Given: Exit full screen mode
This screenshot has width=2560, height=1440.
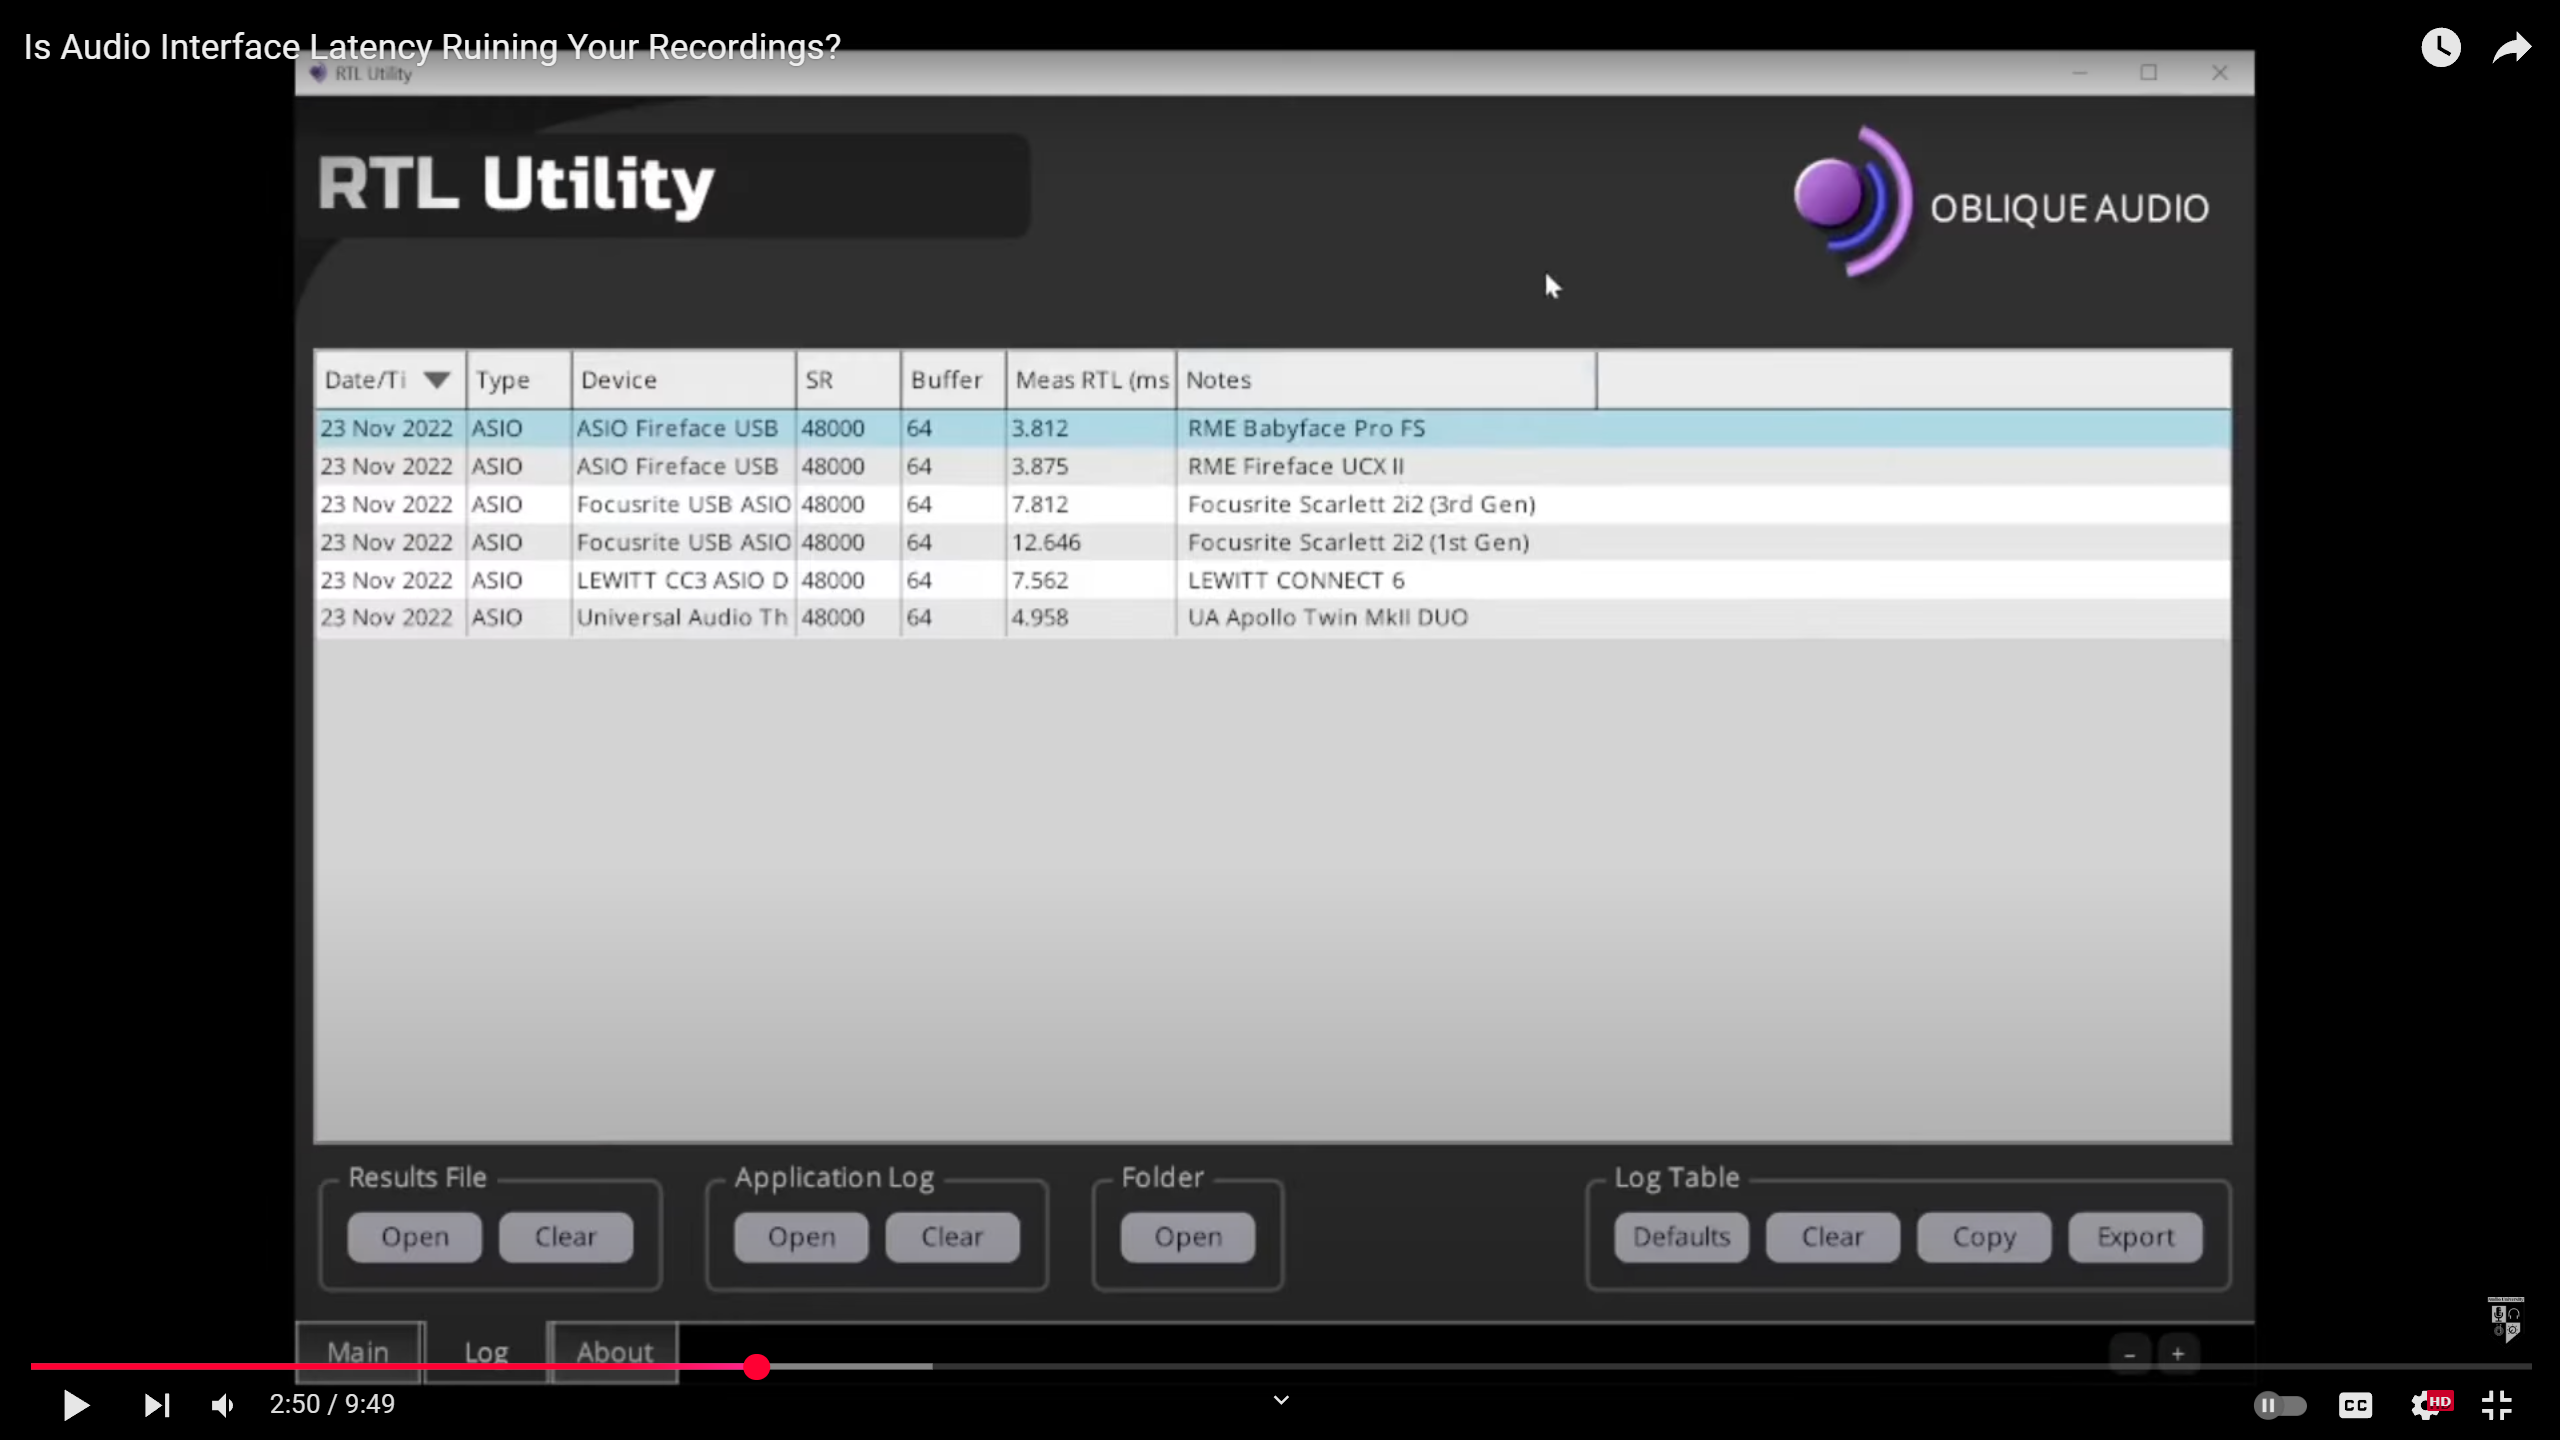Looking at the screenshot, I should [x=2497, y=1405].
